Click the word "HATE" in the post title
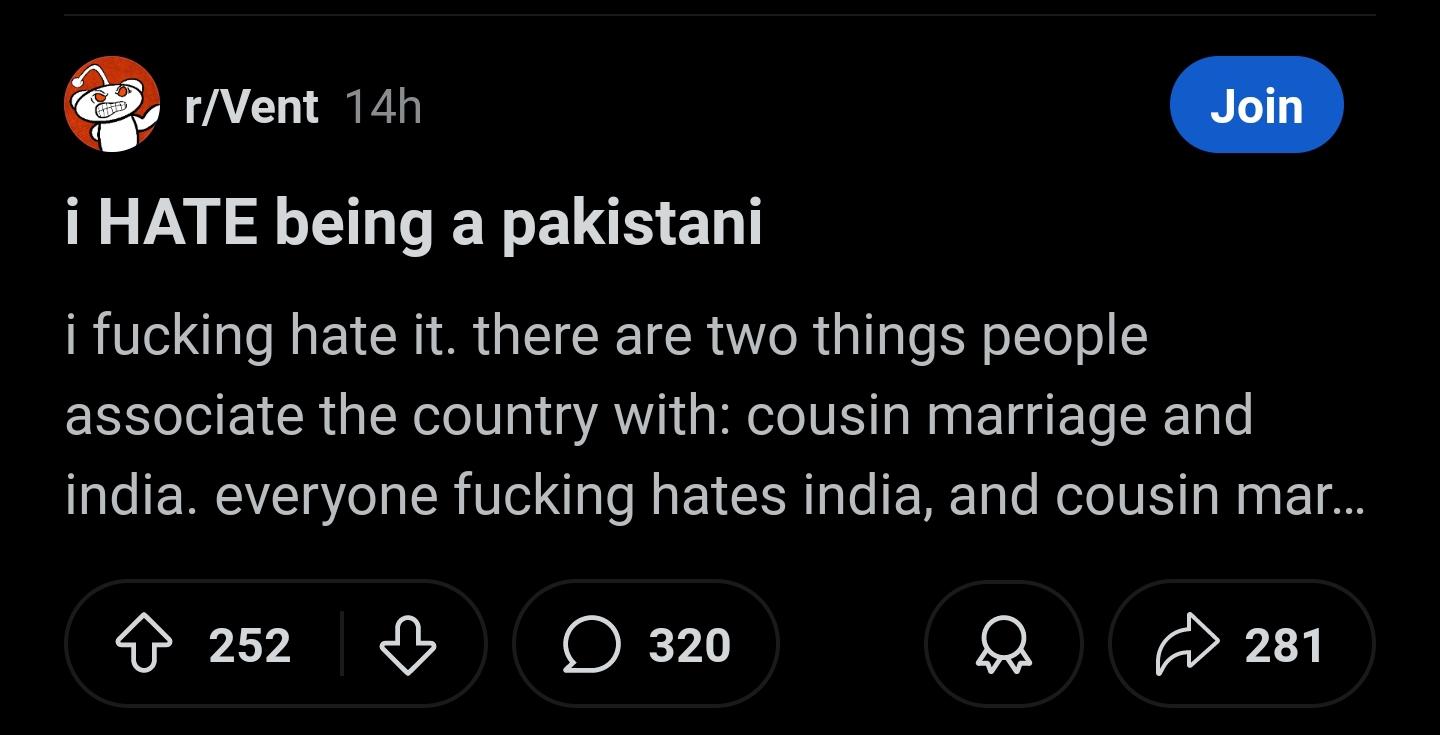This screenshot has width=1440, height=735. [x=178, y=222]
